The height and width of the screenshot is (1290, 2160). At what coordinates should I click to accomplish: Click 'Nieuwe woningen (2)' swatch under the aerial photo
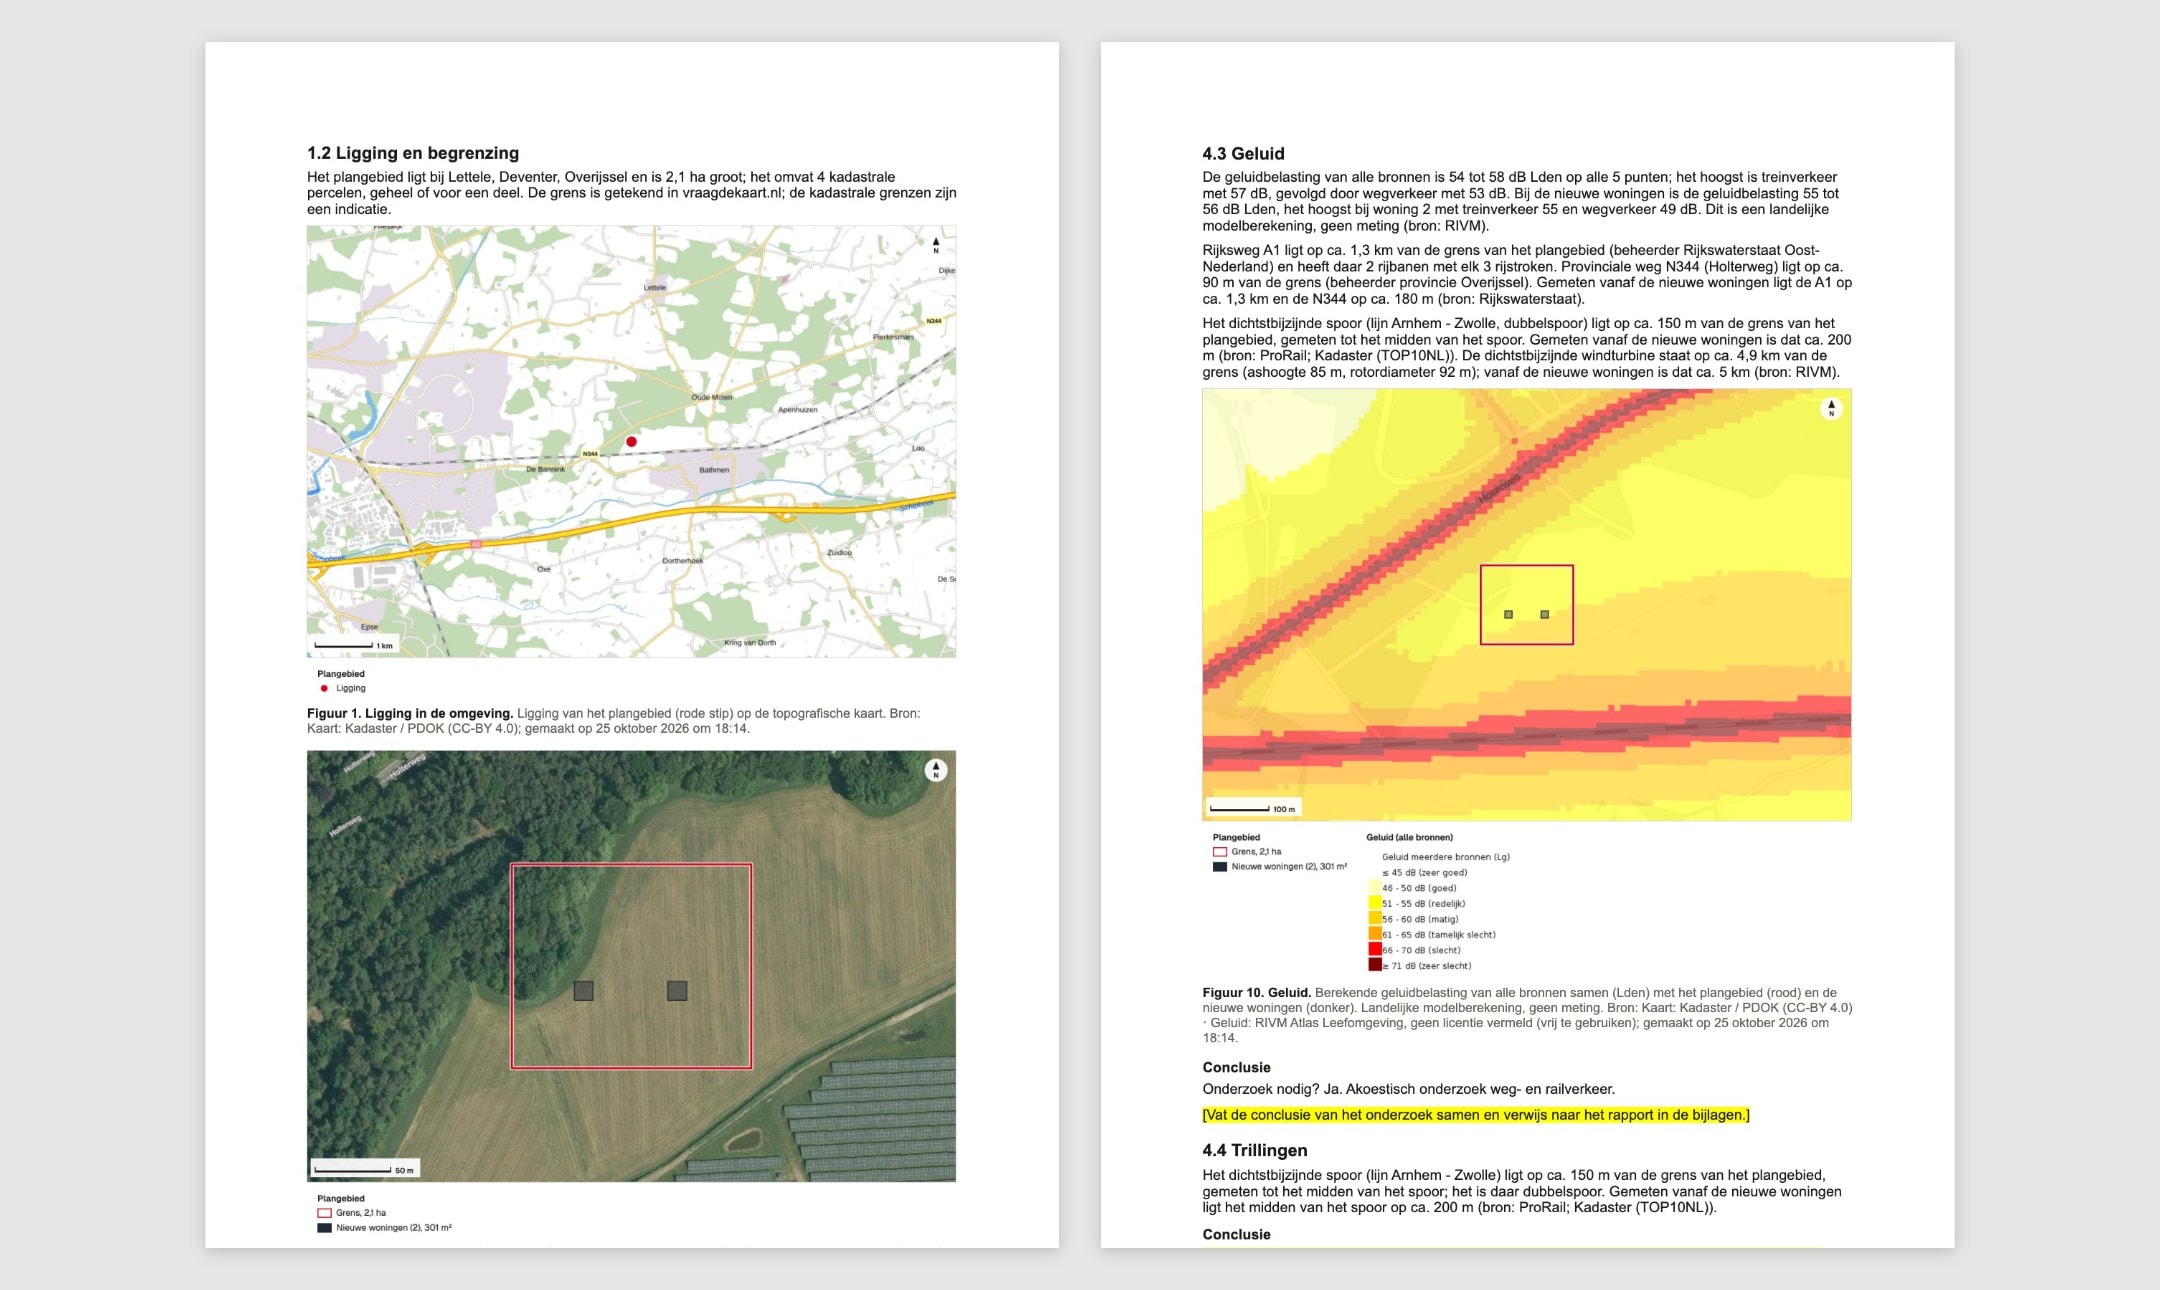coord(324,1228)
